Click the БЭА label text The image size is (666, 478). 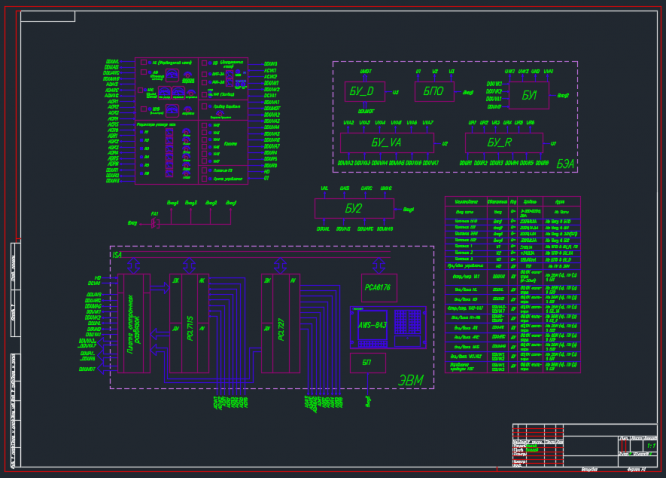565,161
